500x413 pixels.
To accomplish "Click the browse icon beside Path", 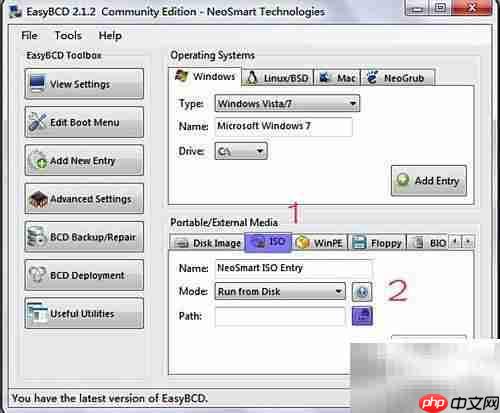I will pyautogui.click(x=362, y=316).
